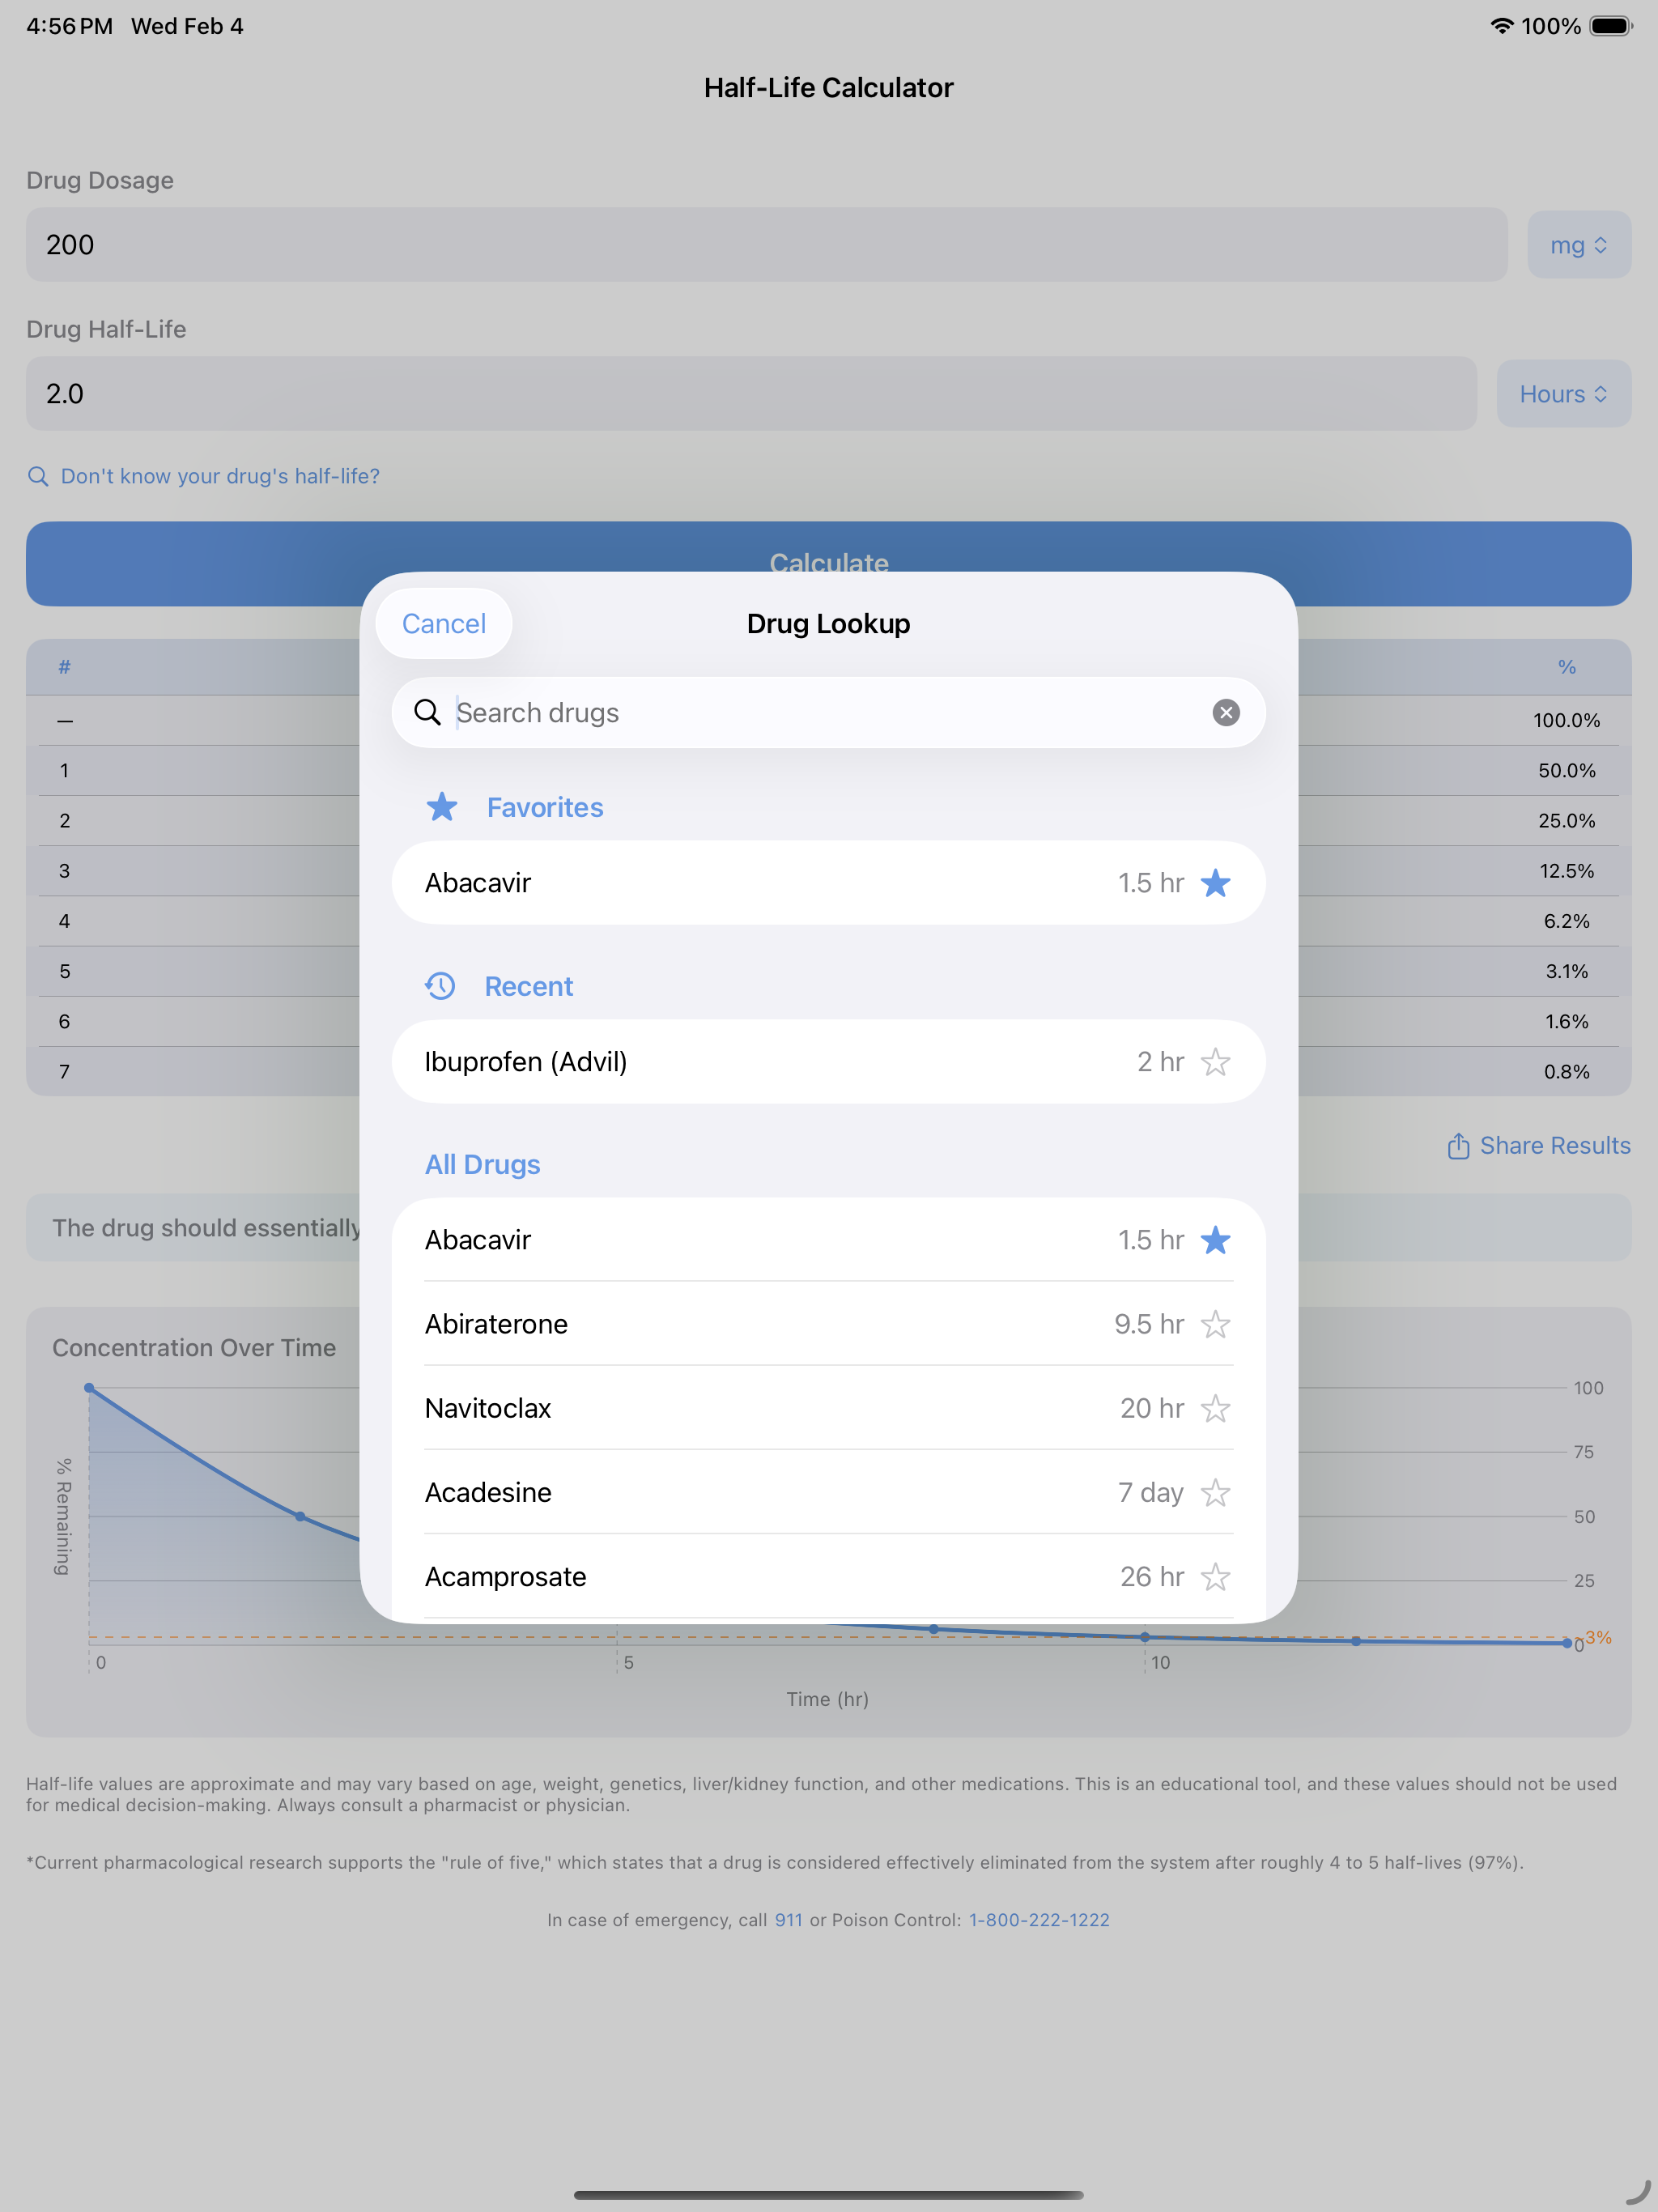Click the Drug Half-Life field showing 2.0
Screen dimensions: 1658x2212
tap(751, 394)
